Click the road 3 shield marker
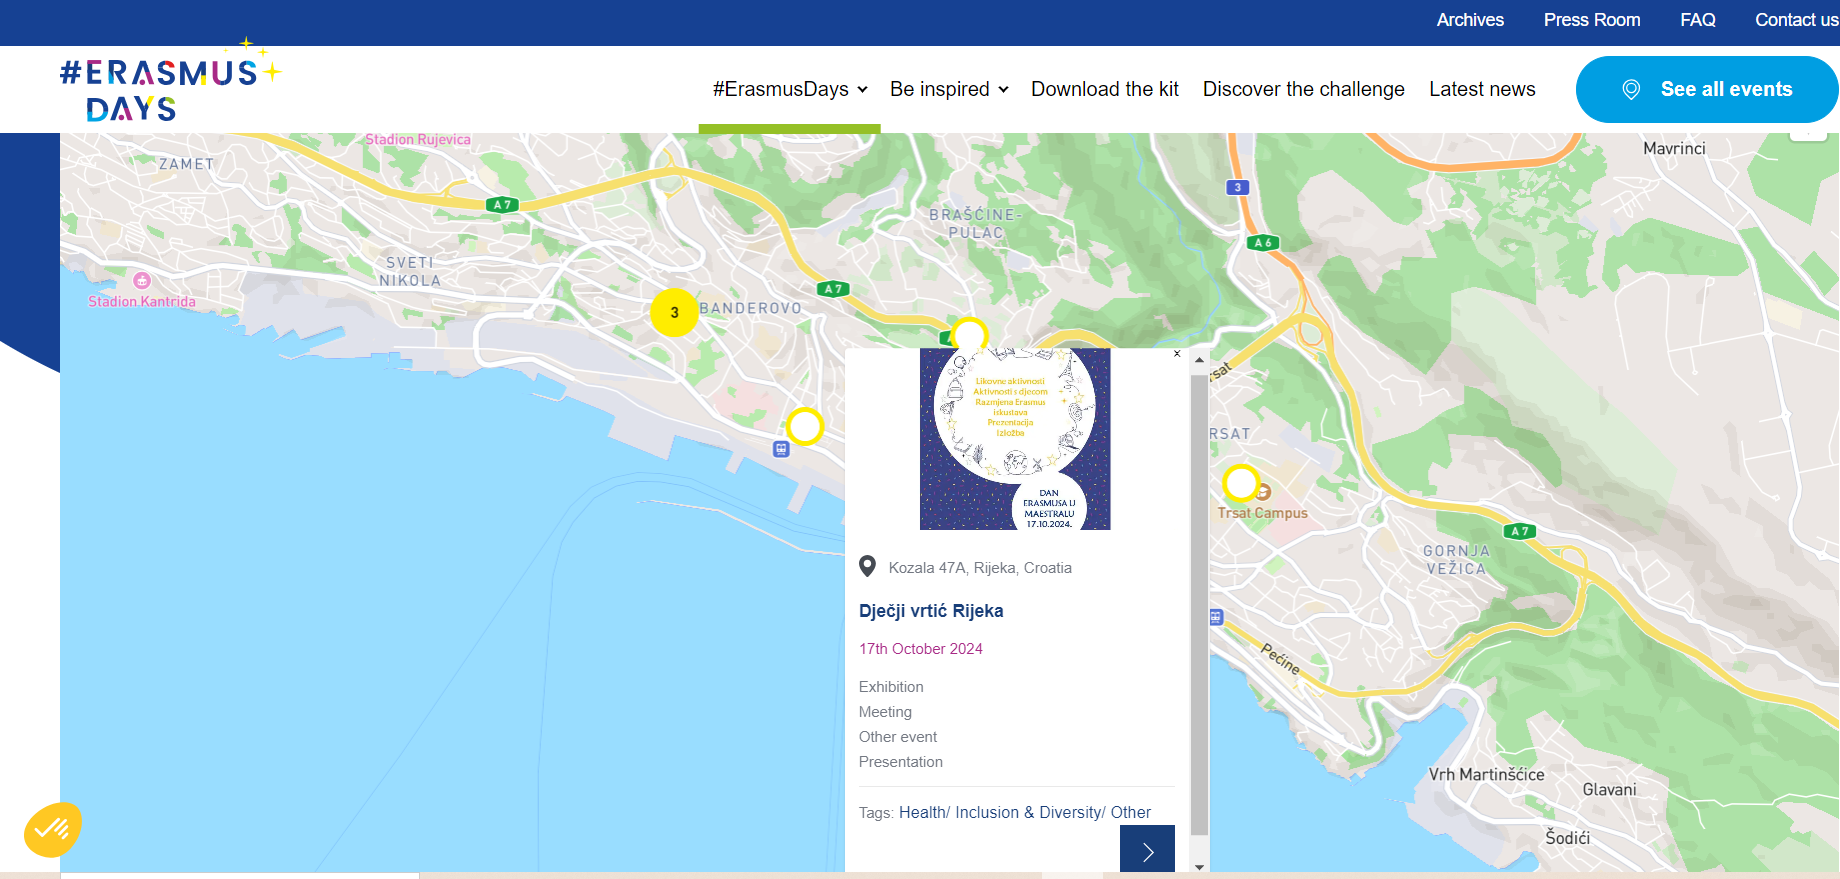This screenshot has height=879, width=1840. (1237, 187)
